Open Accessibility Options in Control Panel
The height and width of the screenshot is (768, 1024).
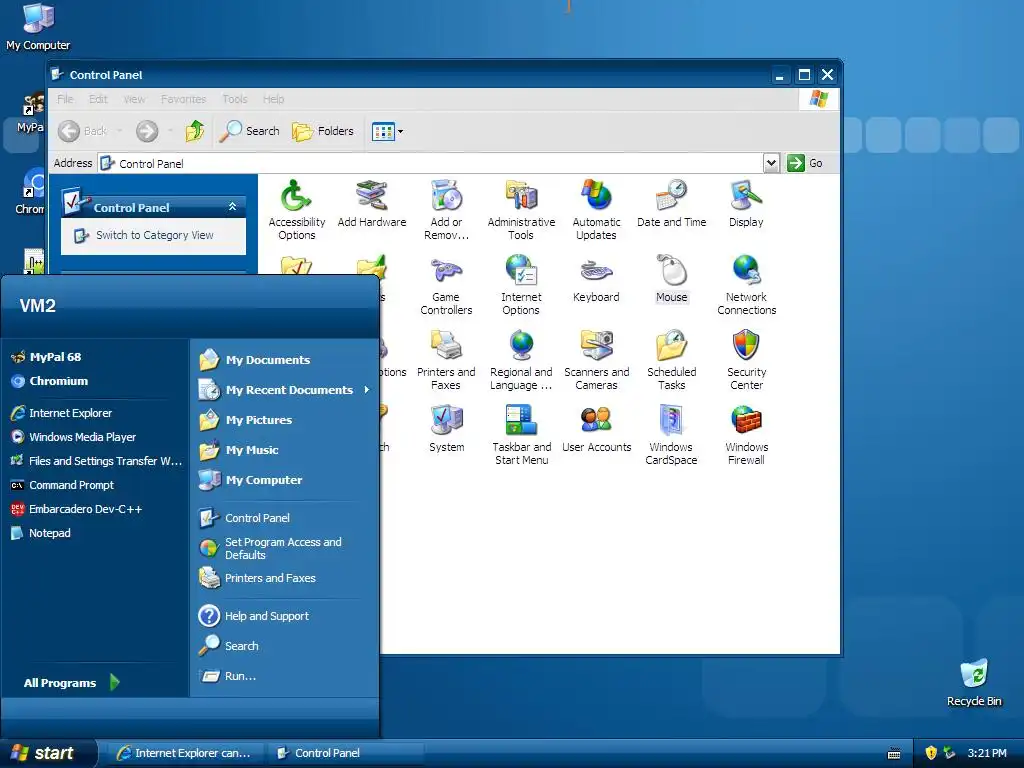click(296, 210)
